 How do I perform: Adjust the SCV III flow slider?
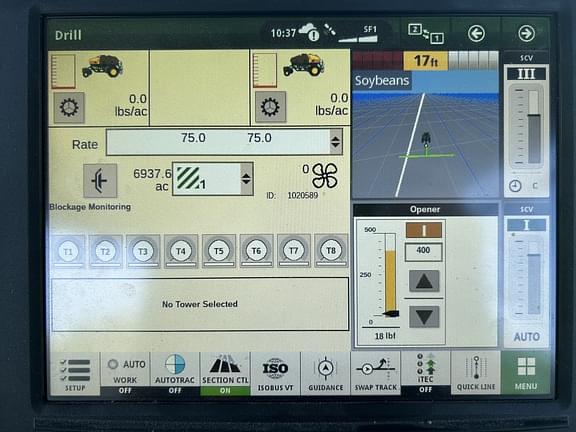534,126
